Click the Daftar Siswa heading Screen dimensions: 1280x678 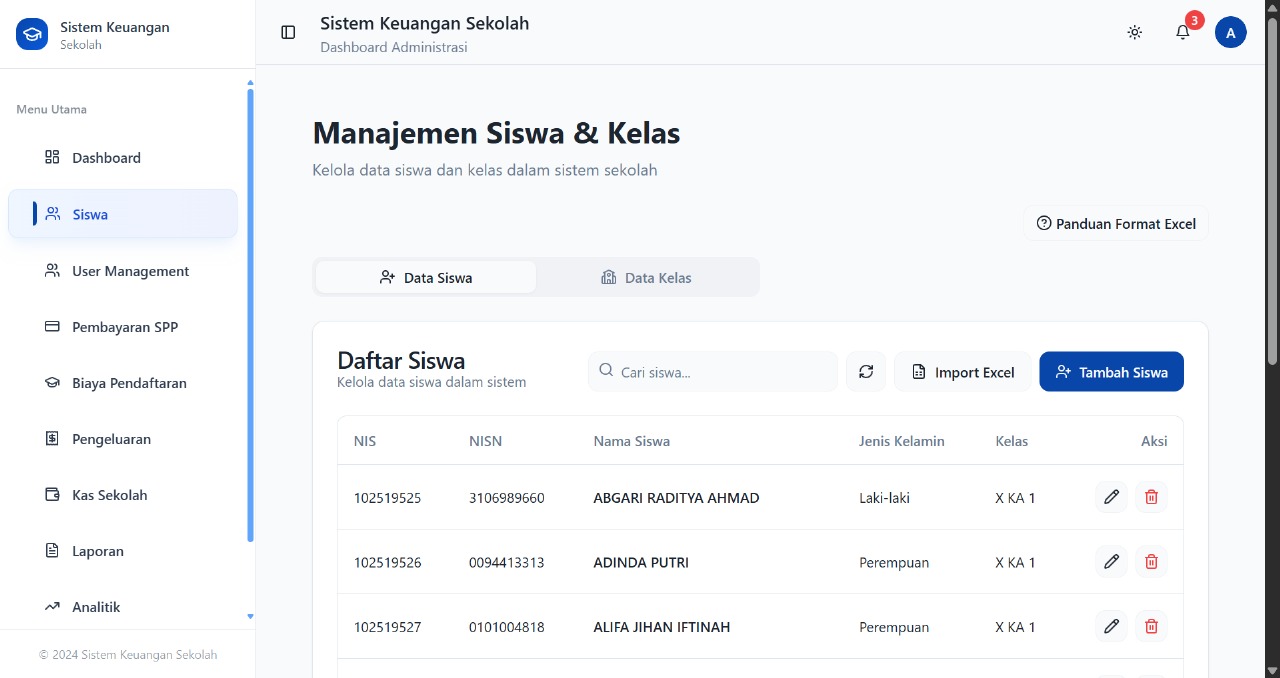pos(401,361)
